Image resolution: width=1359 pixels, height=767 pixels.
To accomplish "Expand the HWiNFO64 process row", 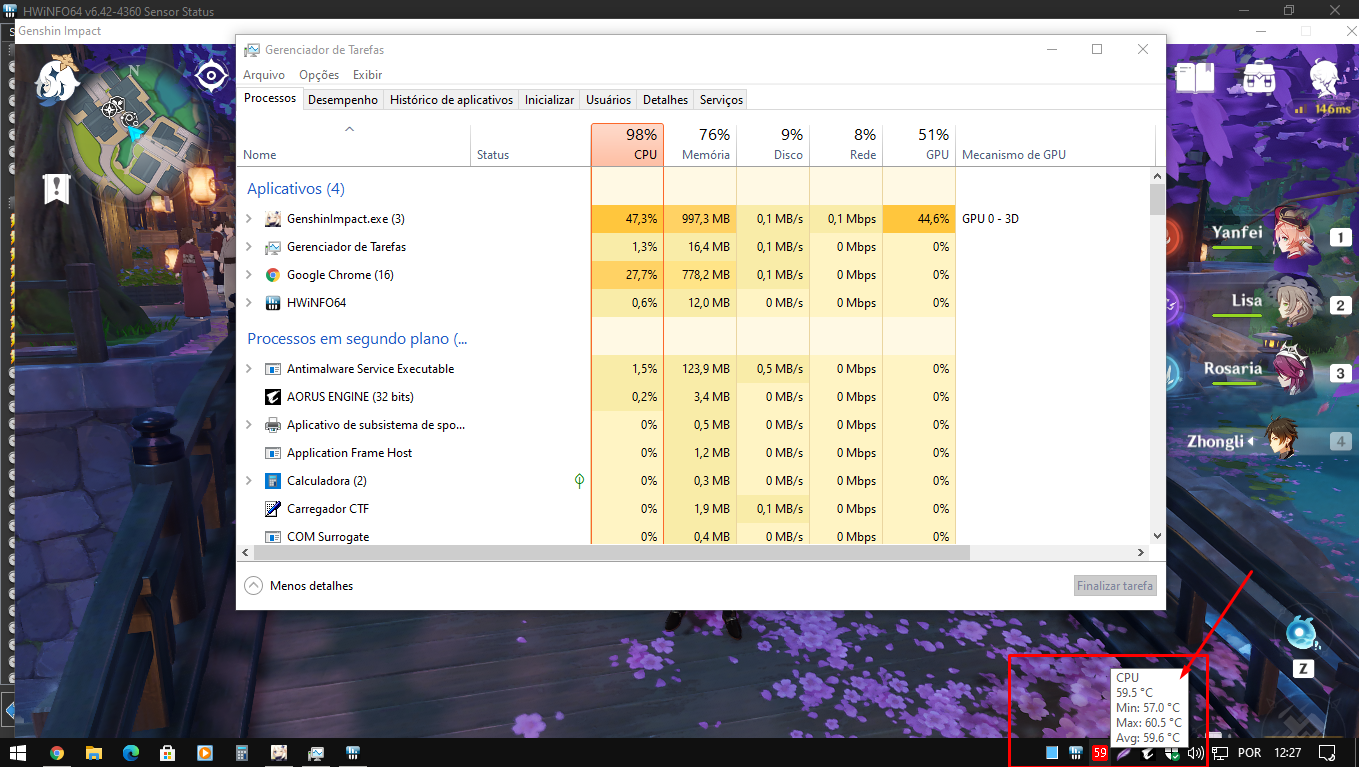I will pos(249,302).
